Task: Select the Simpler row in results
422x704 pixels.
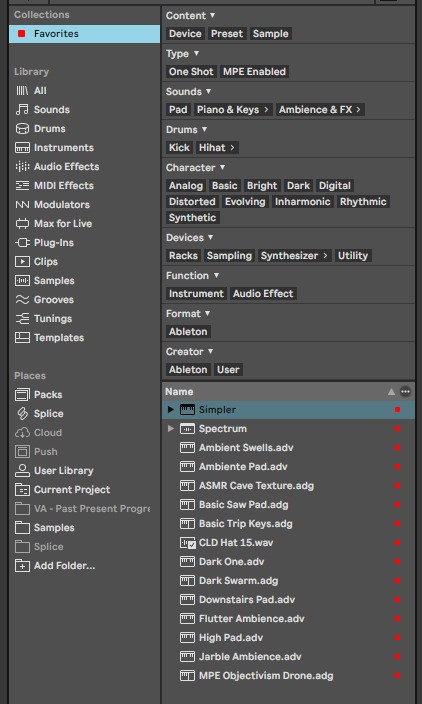Action: tap(288, 409)
